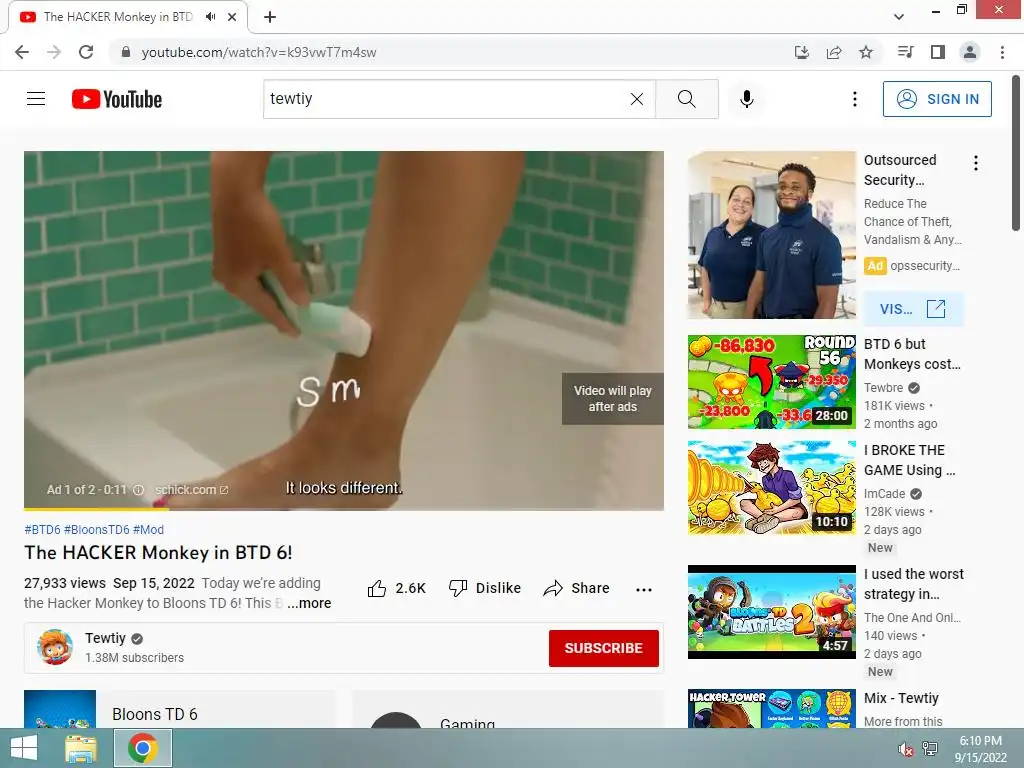Open media controls icon in toolbar
Viewport: 1024px width, 768px height.
point(905,52)
